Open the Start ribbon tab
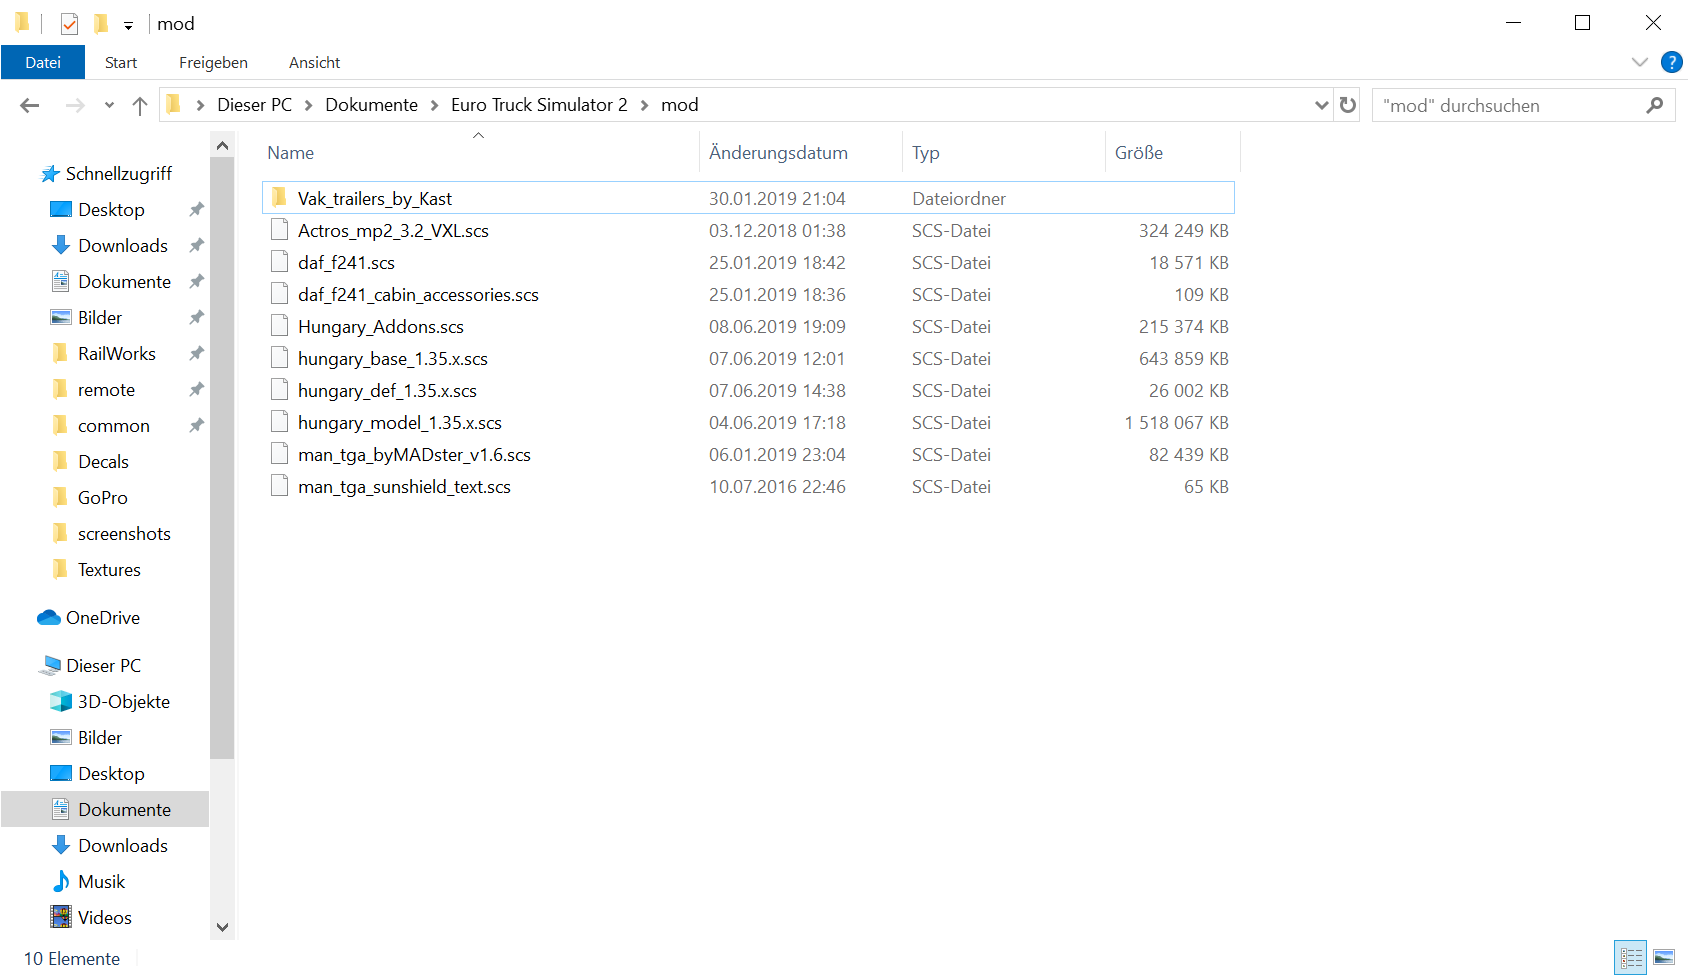This screenshot has width=1689, height=976. tap(121, 62)
